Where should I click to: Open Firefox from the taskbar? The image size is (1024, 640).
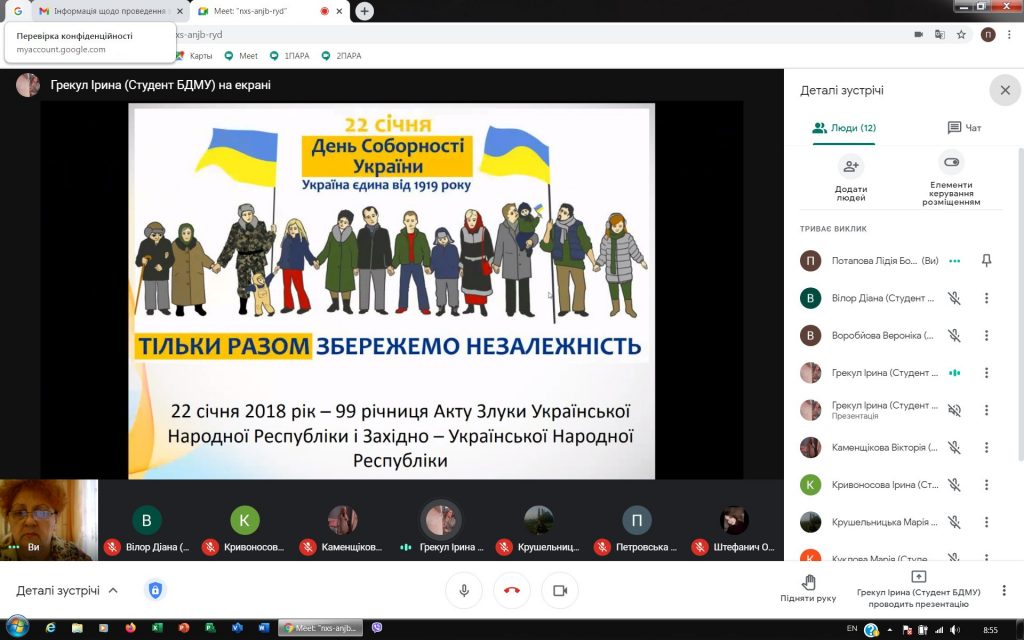(130, 628)
